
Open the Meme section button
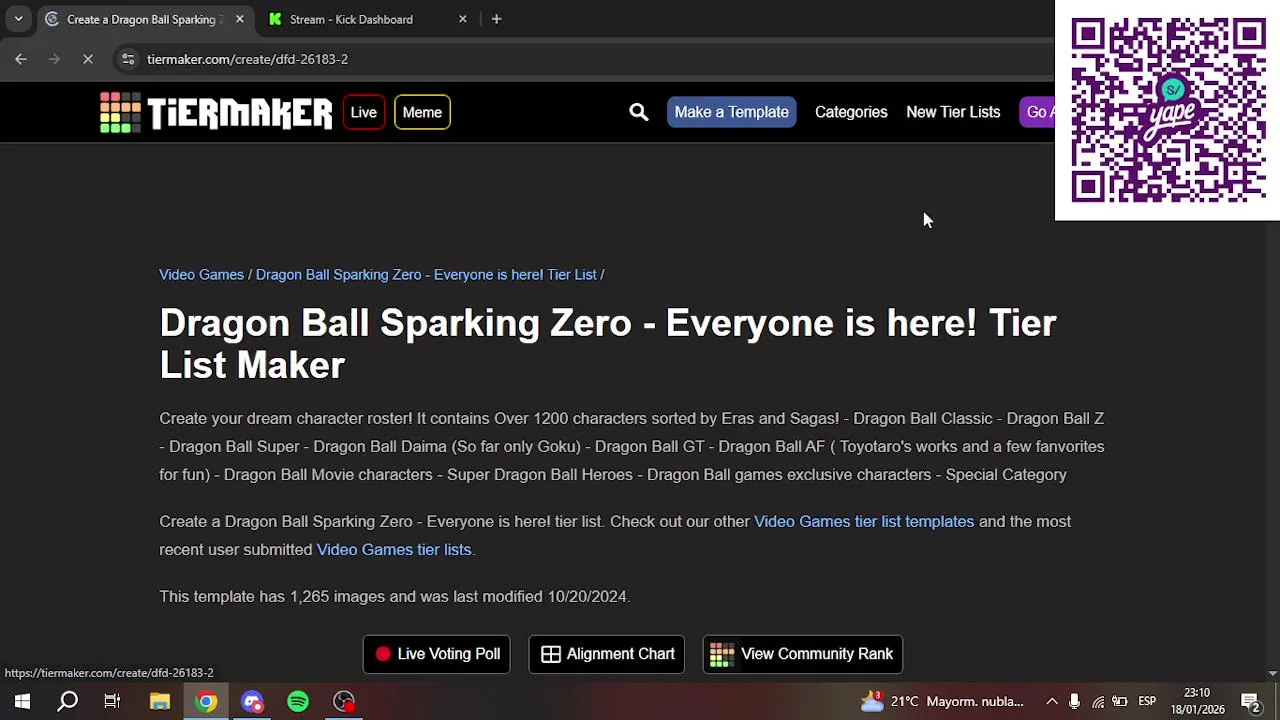[x=422, y=112]
